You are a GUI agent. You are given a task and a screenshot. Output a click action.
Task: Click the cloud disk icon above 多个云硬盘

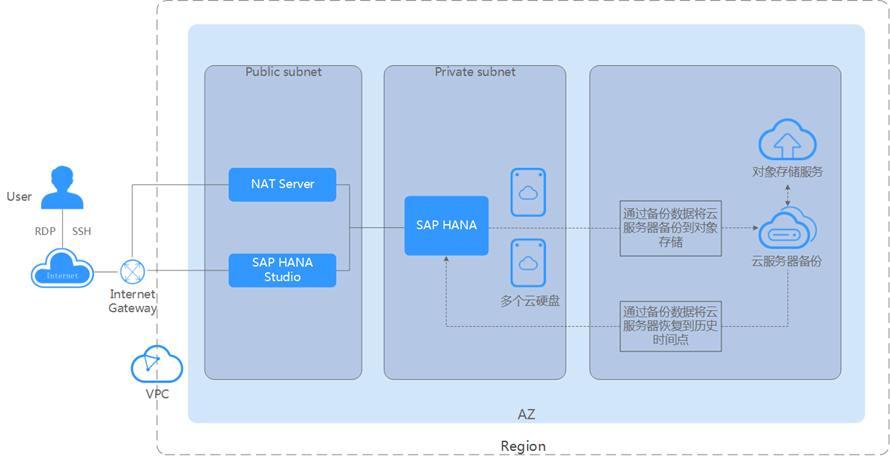click(x=528, y=263)
